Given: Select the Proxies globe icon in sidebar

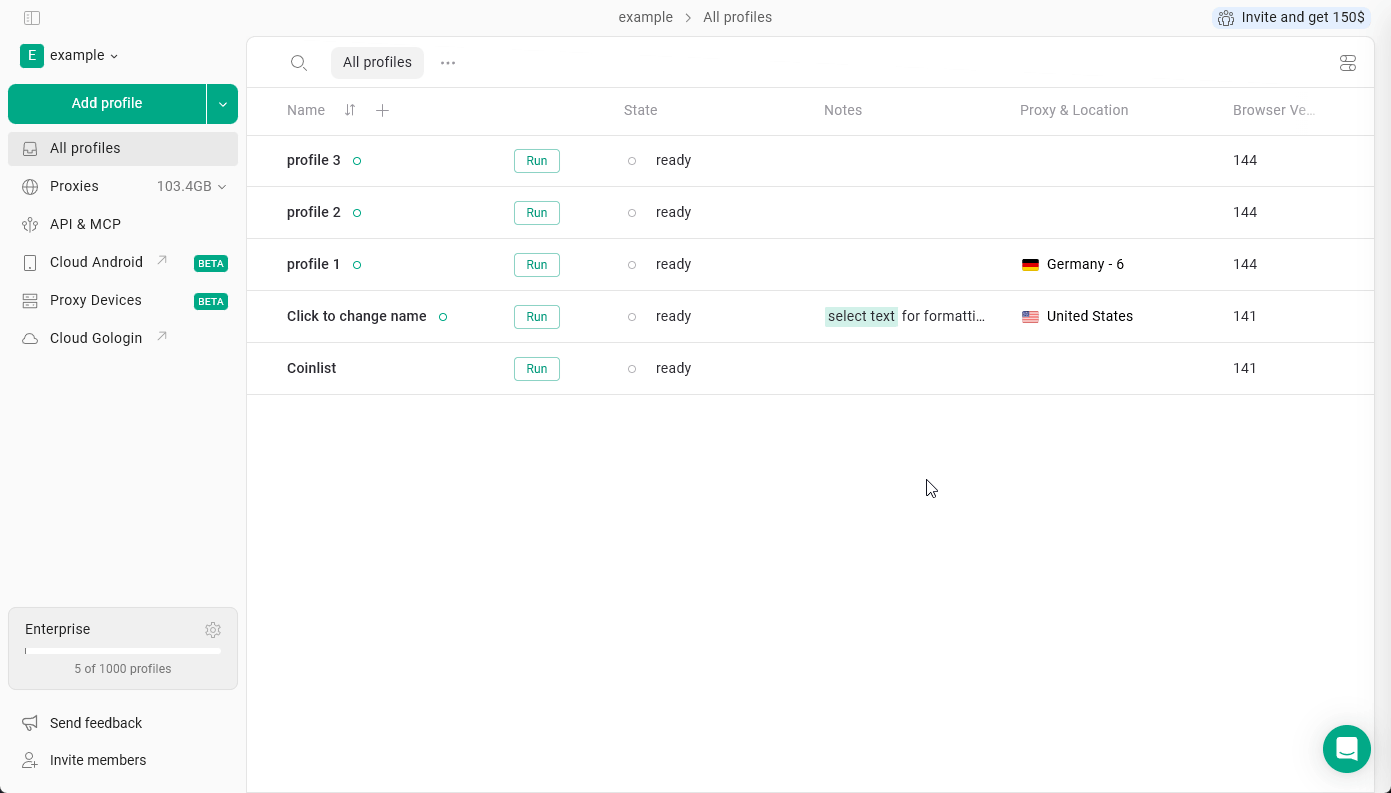Looking at the screenshot, I should tap(29, 186).
